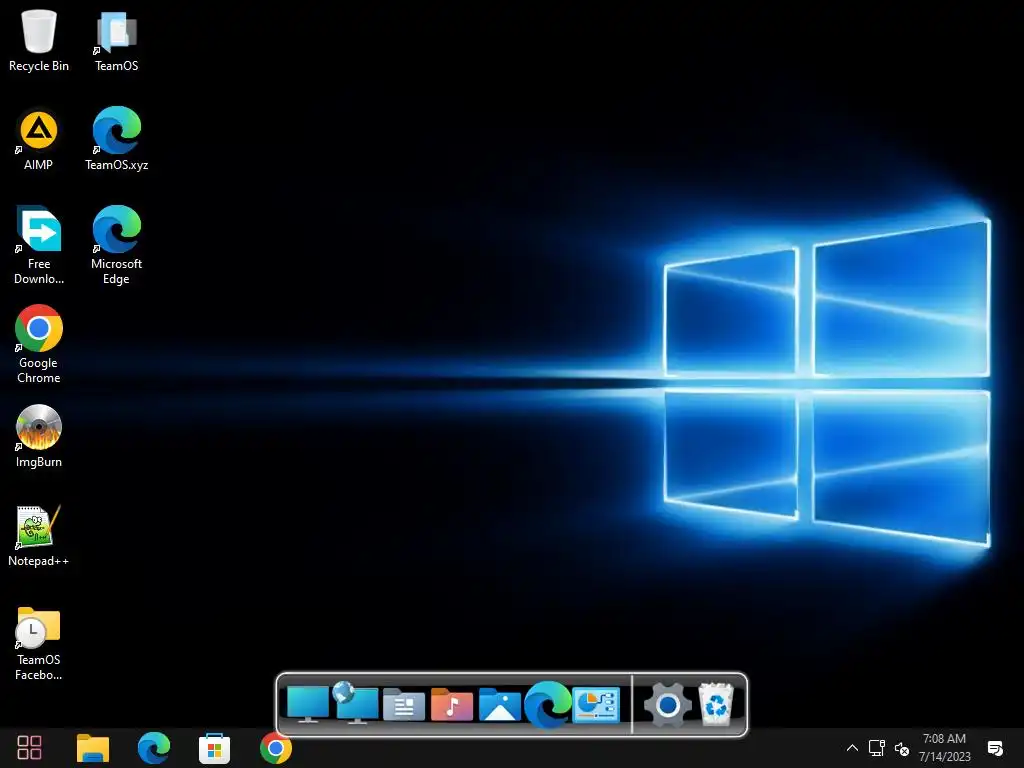Image resolution: width=1024 pixels, height=768 pixels.
Task: Open the Pictures folder in the dock
Action: [x=500, y=705]
